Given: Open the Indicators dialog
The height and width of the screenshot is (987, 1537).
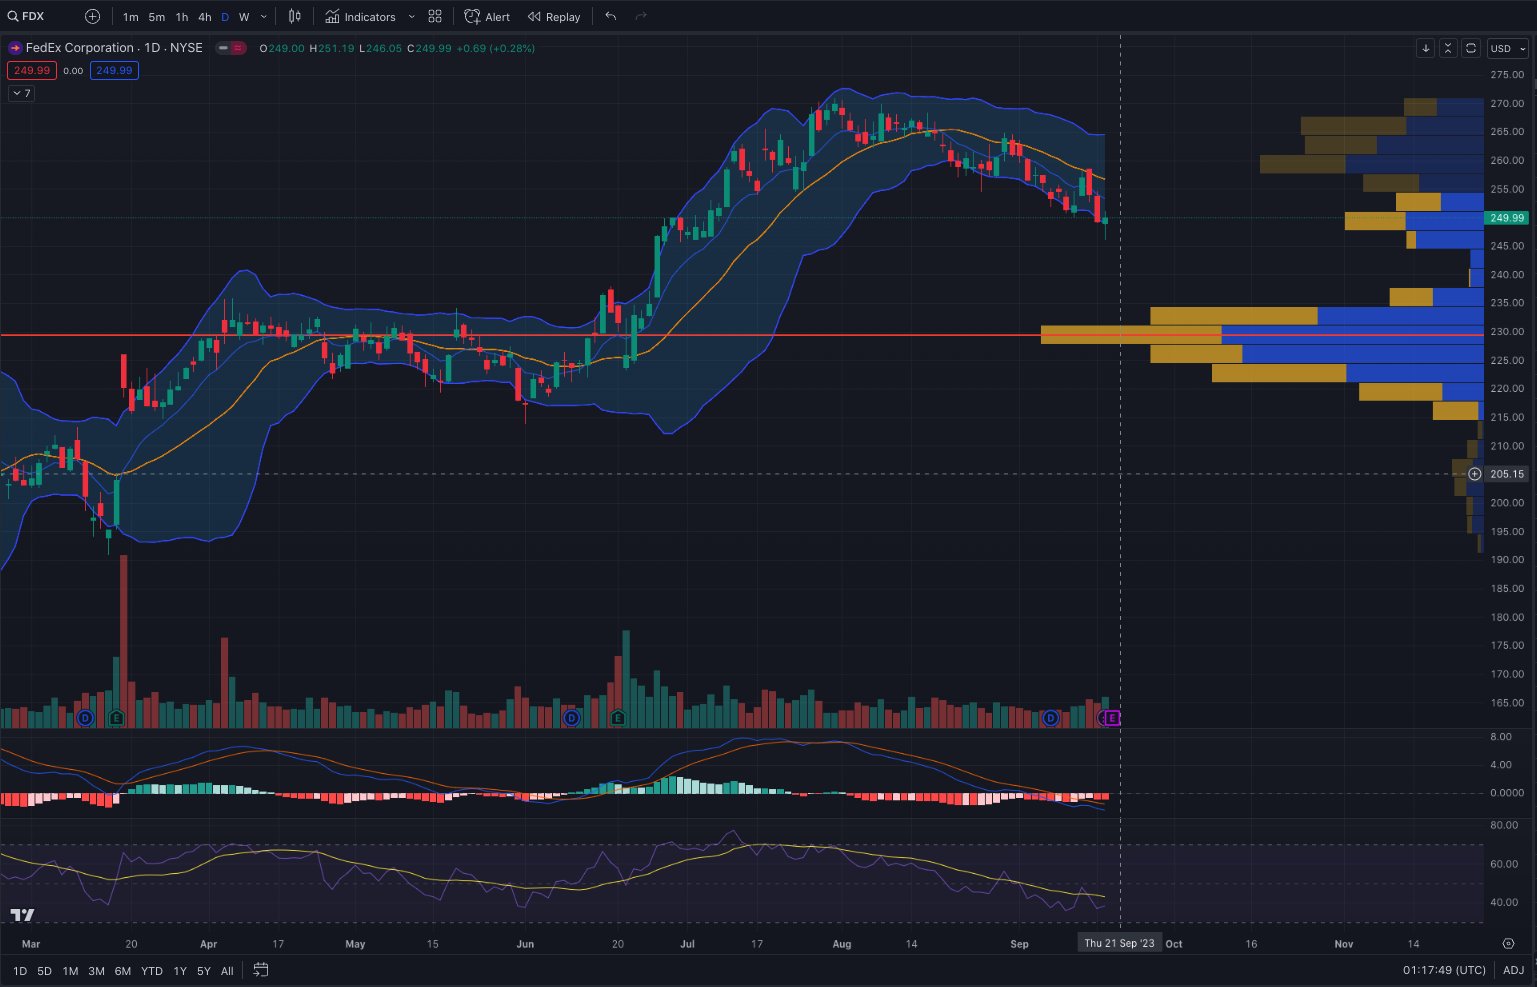Looking at the screenshot, I should pyautogui.click(x=360, y=17).
